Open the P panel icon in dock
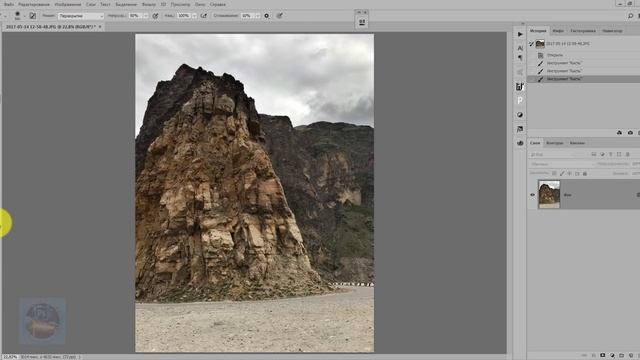Image resolution: width=640 pixels, height=360 pixels. point(520,100)
